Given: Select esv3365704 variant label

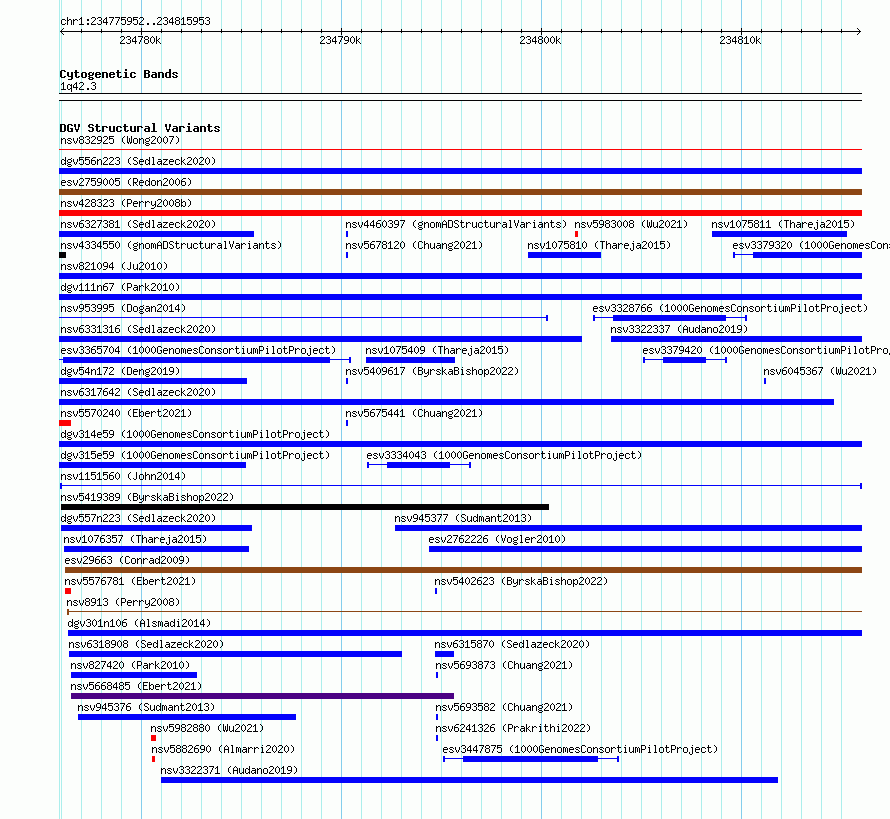Looking at the screenshot, I should pyautogui.click(x=198, y=350).
